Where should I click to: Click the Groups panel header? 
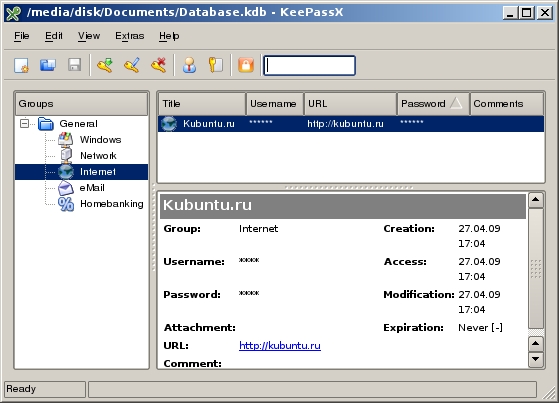(81, 104)
